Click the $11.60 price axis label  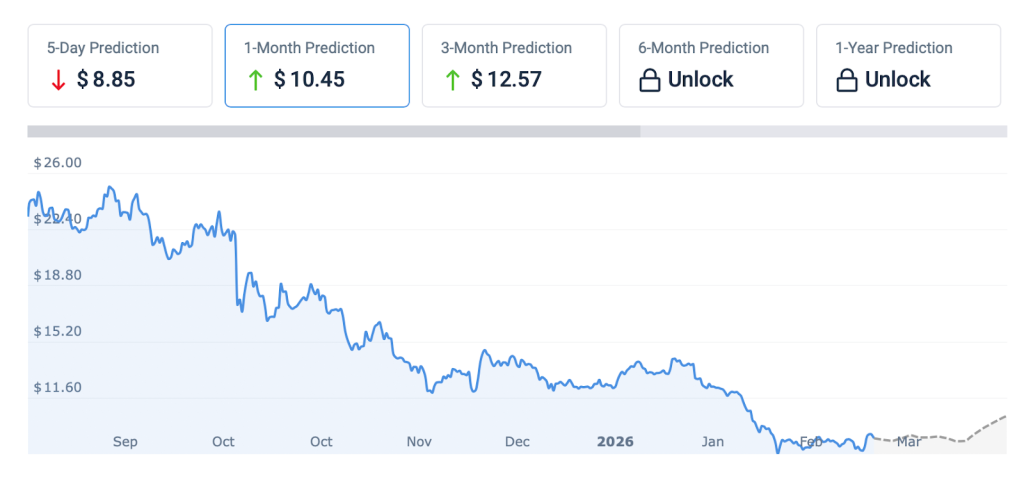click(58, 387)
